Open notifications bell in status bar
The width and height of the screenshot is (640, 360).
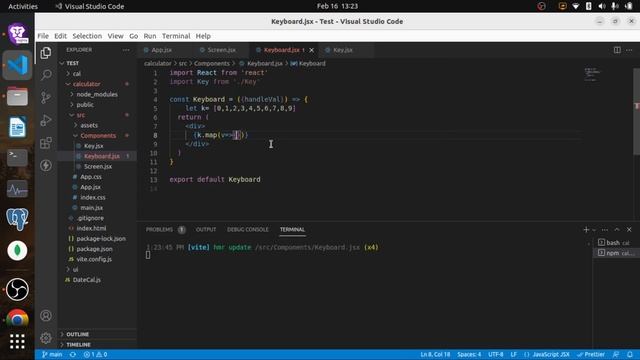point(630,354)
